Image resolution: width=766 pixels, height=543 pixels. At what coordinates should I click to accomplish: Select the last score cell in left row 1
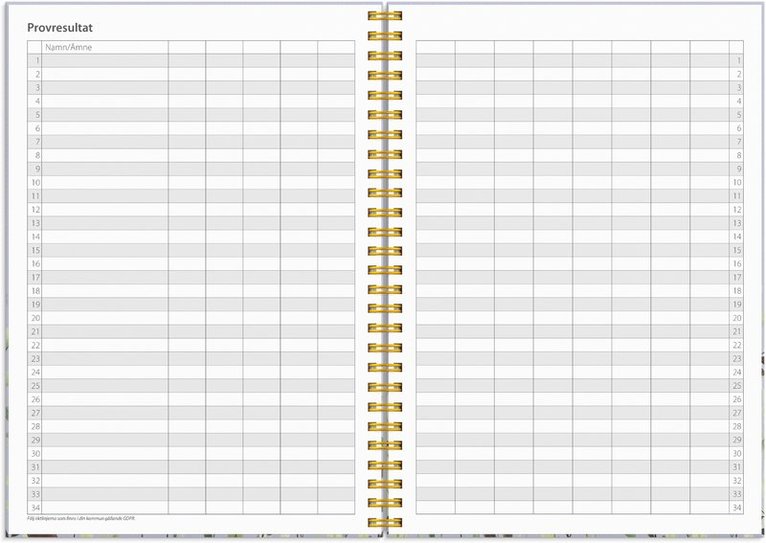336,61
